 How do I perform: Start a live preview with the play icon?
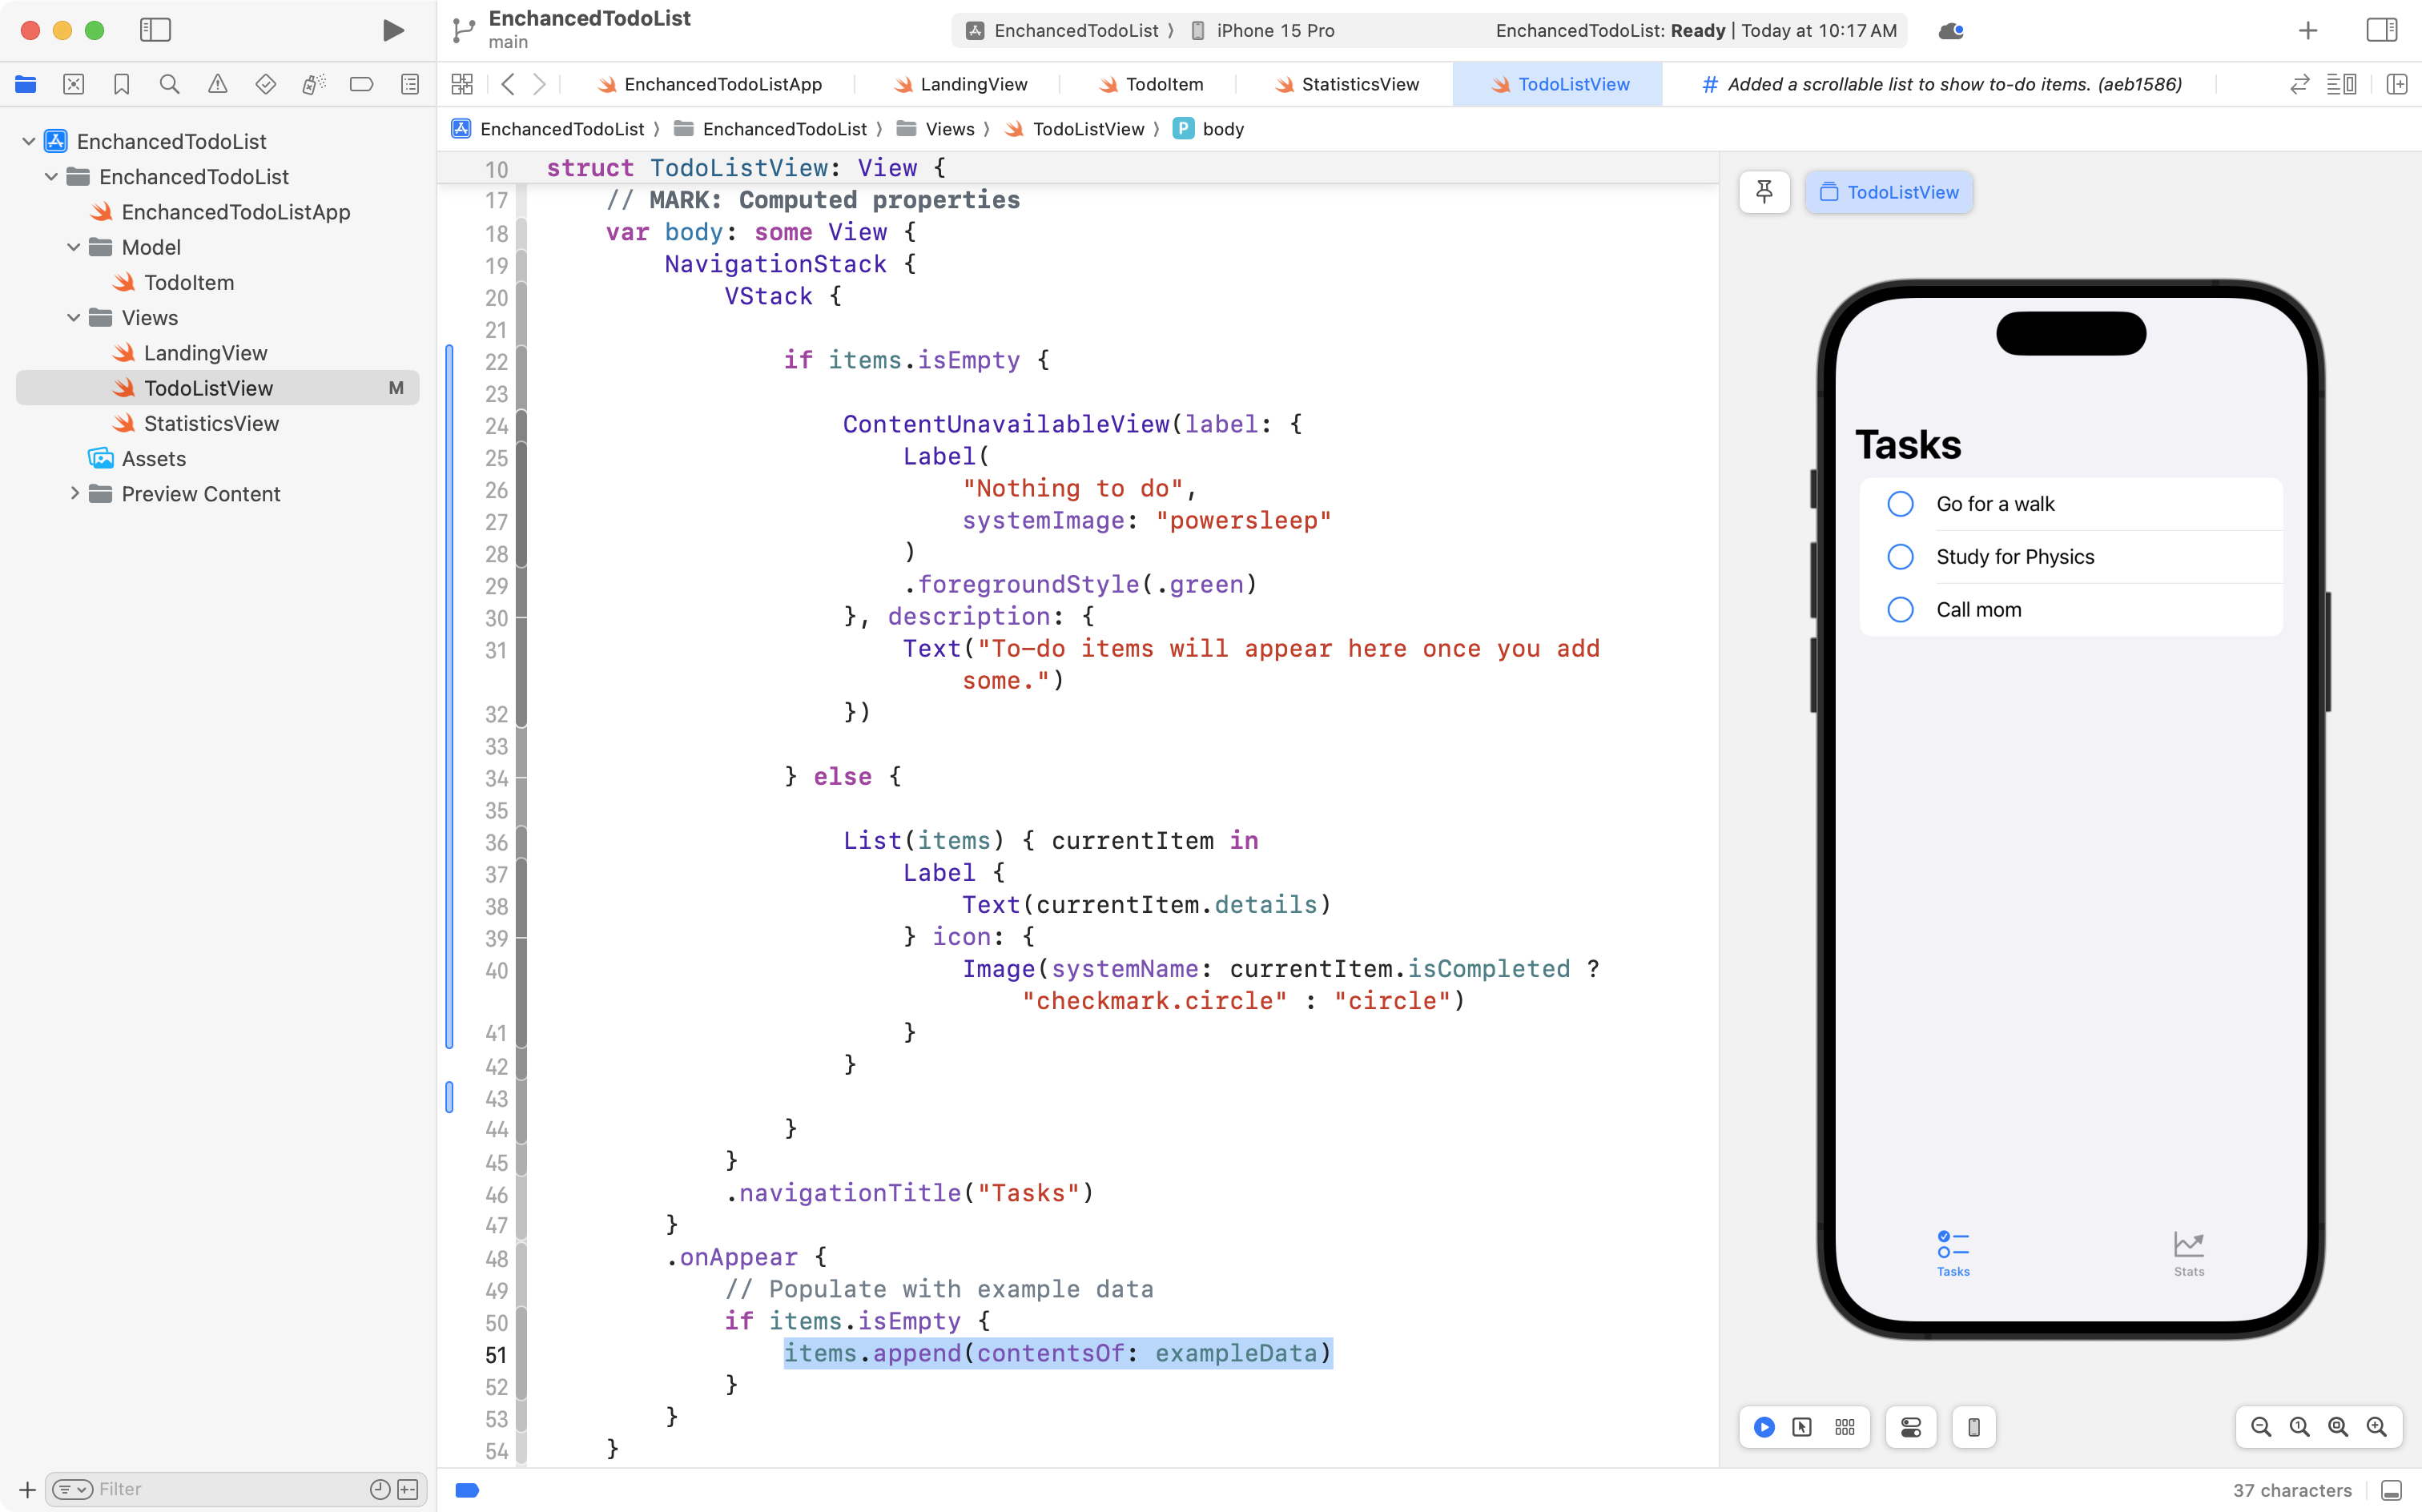coord(1763,1427)
